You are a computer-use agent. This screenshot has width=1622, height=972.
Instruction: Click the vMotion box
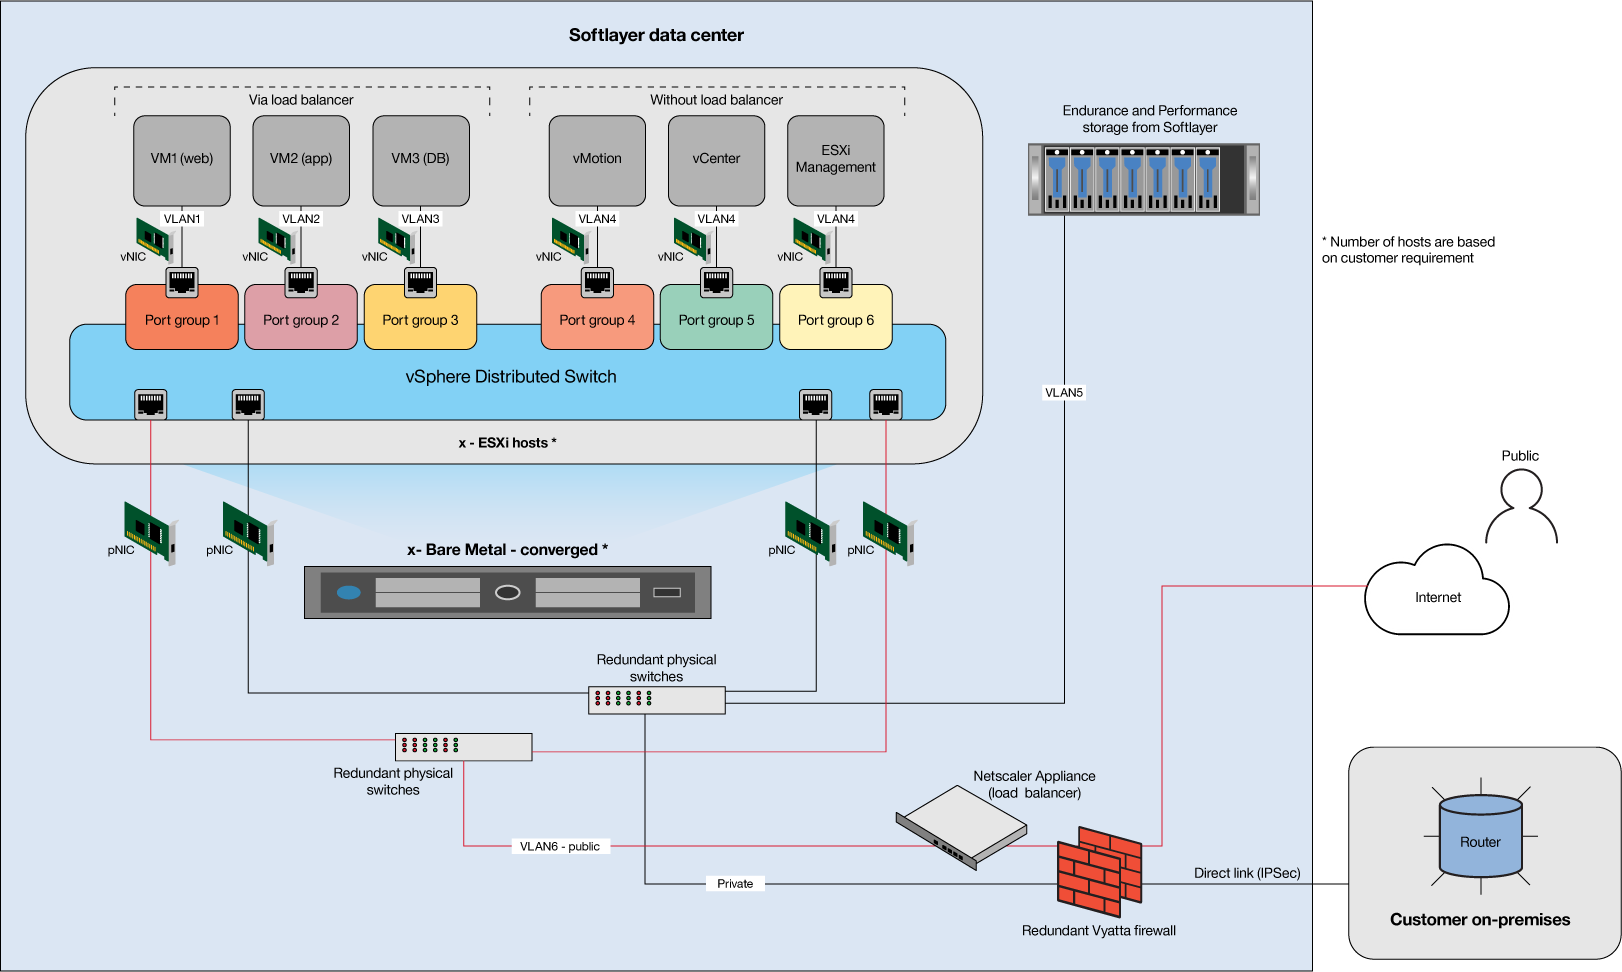pos(597,160)
